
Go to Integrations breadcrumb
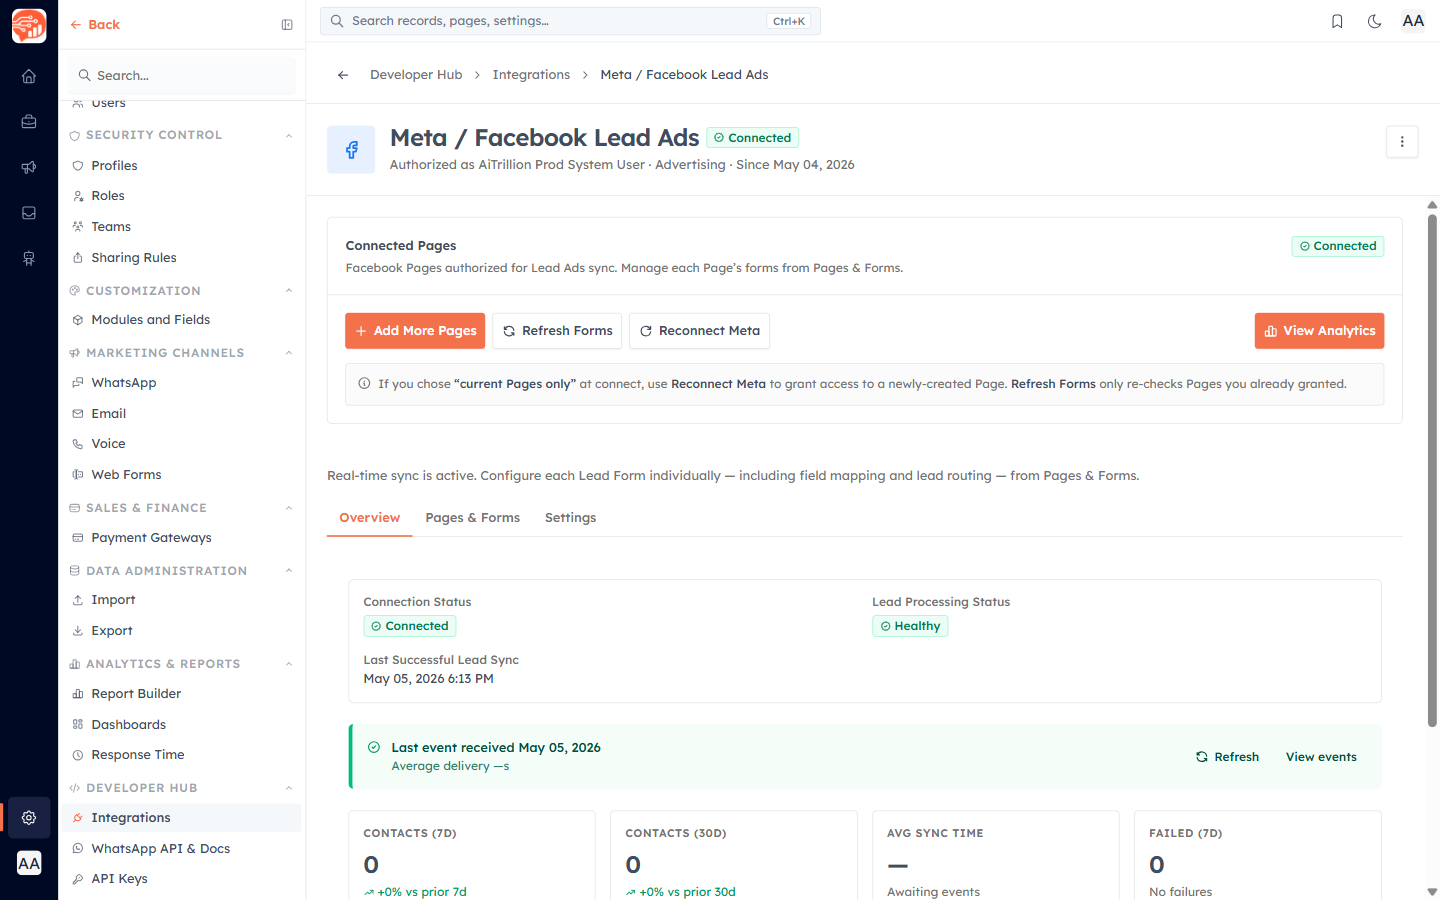531,75
